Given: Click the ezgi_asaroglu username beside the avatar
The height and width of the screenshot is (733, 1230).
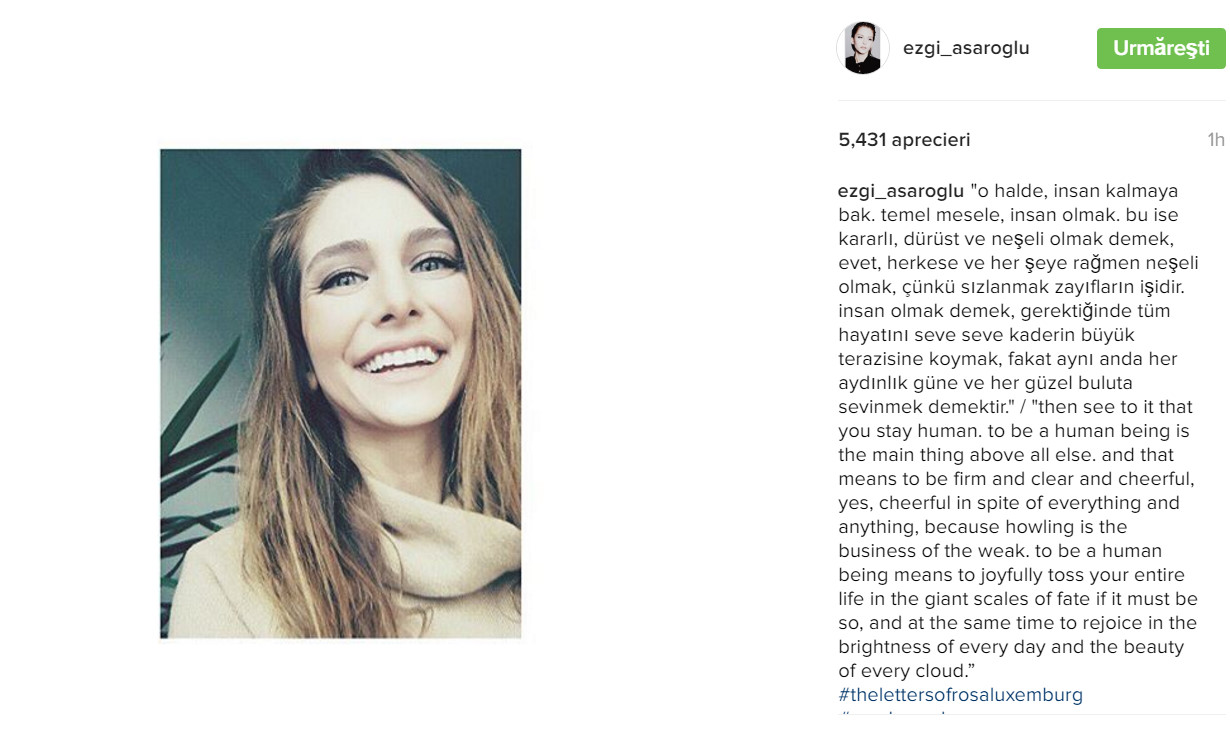Looking at the screenshot, I should coord(966,48).
